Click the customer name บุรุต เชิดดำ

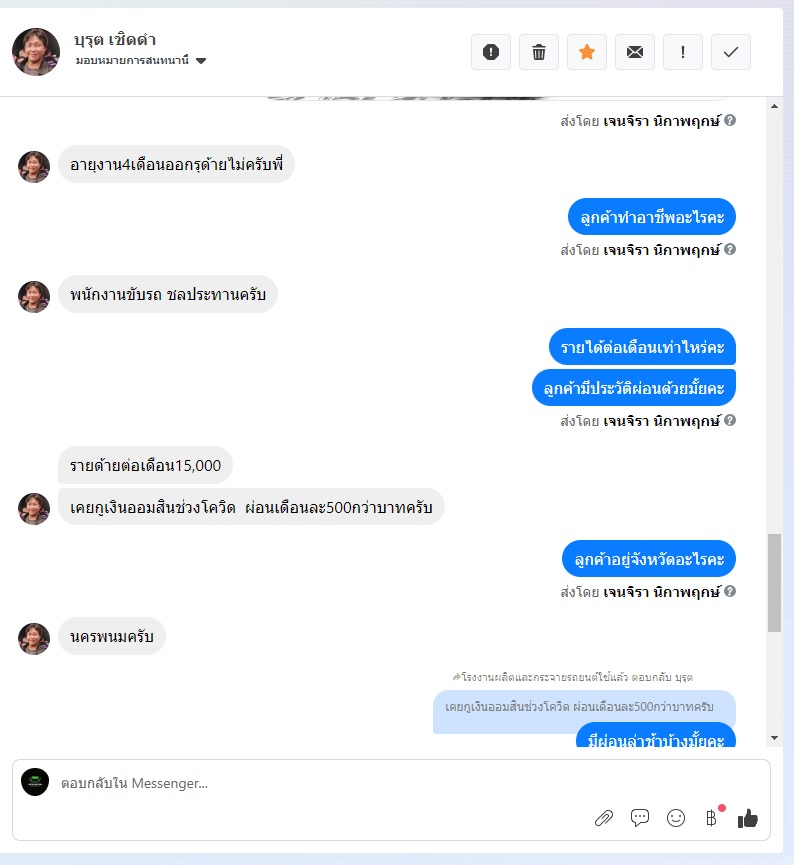[115, 40]
